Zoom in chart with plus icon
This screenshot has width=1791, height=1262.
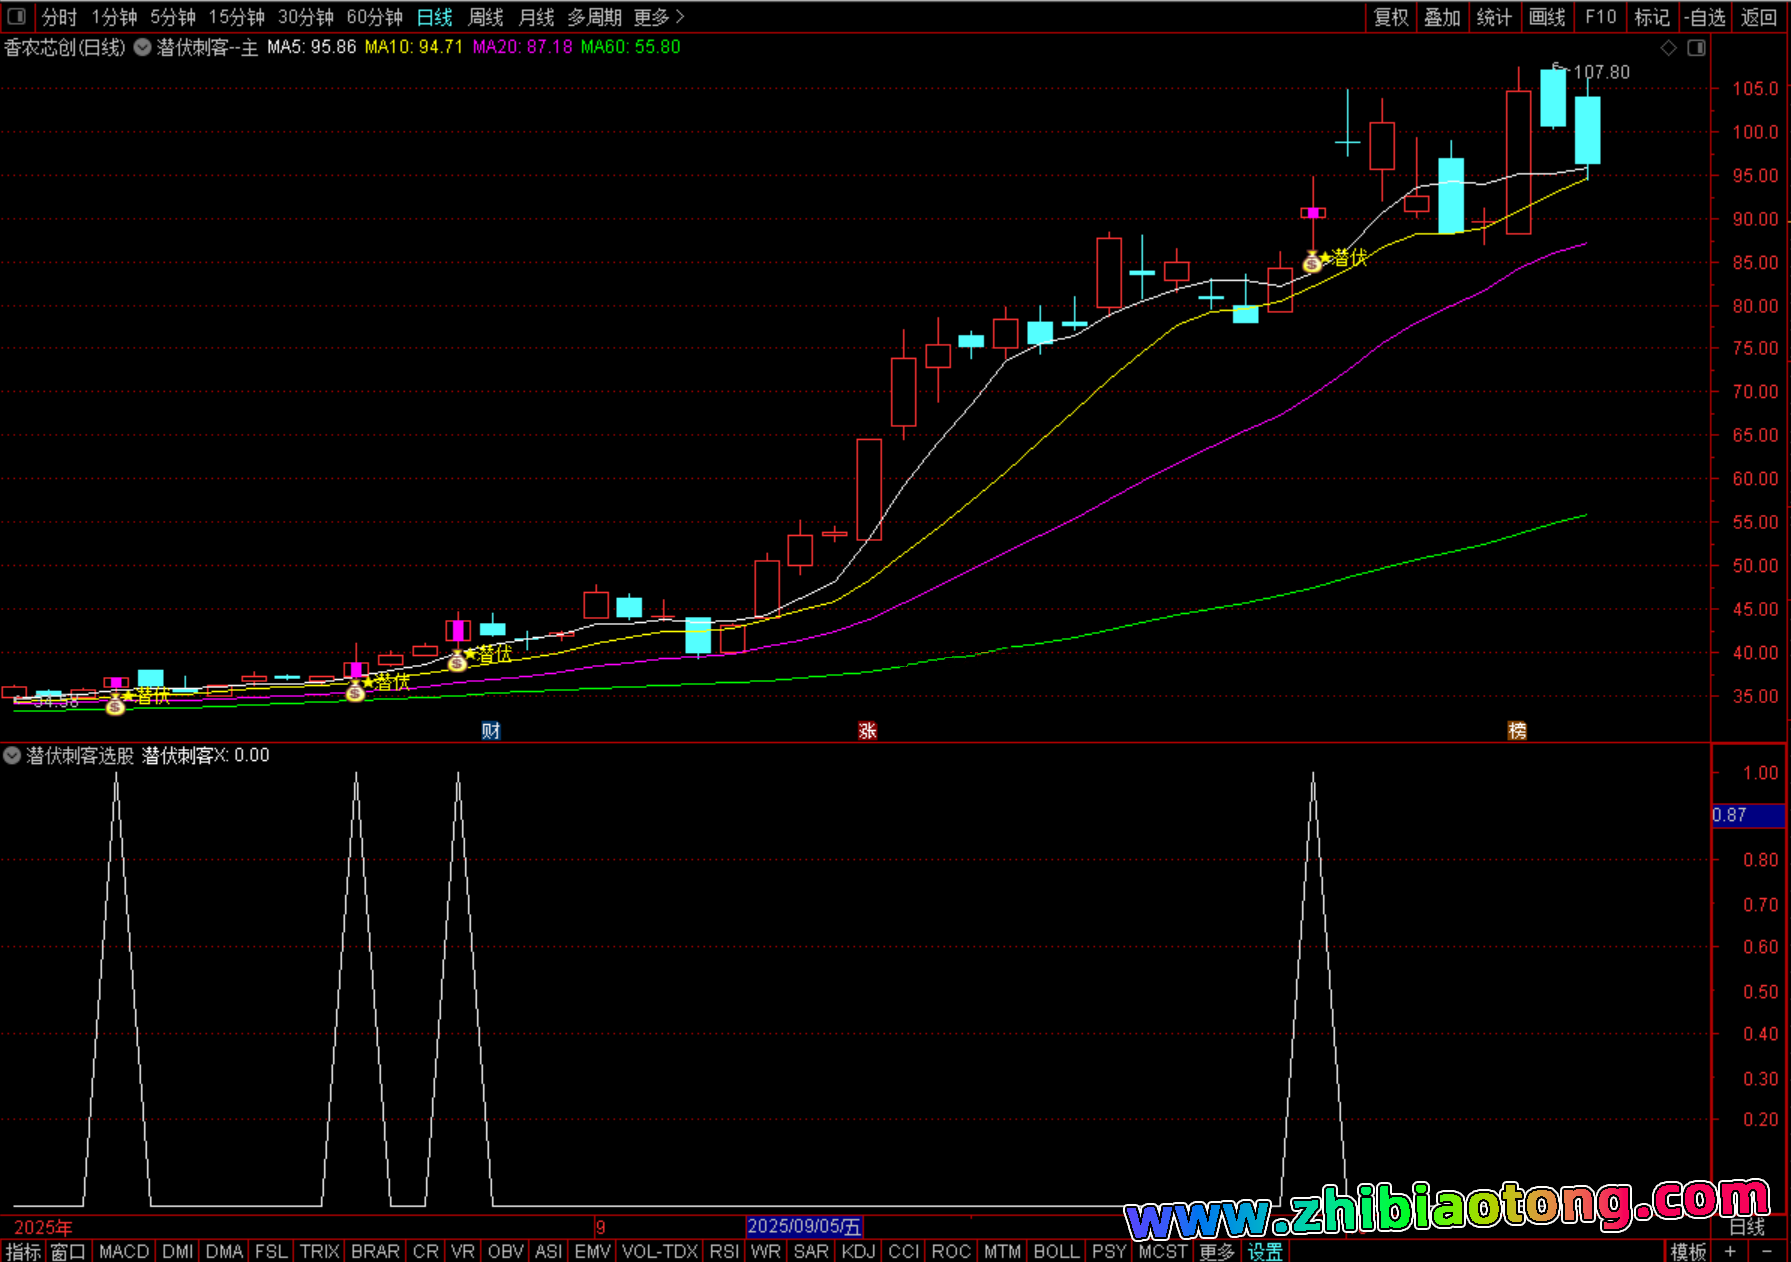(1730, 1251)
